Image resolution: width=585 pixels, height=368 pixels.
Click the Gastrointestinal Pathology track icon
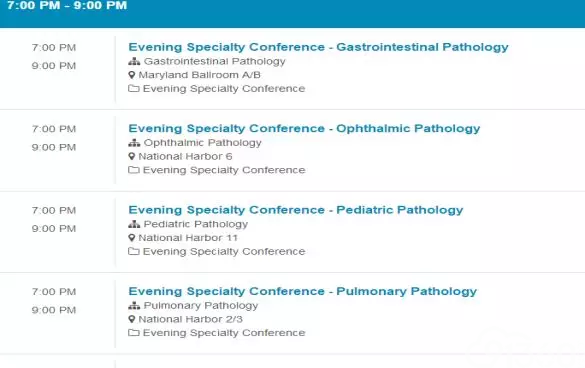tap(134, 61)
